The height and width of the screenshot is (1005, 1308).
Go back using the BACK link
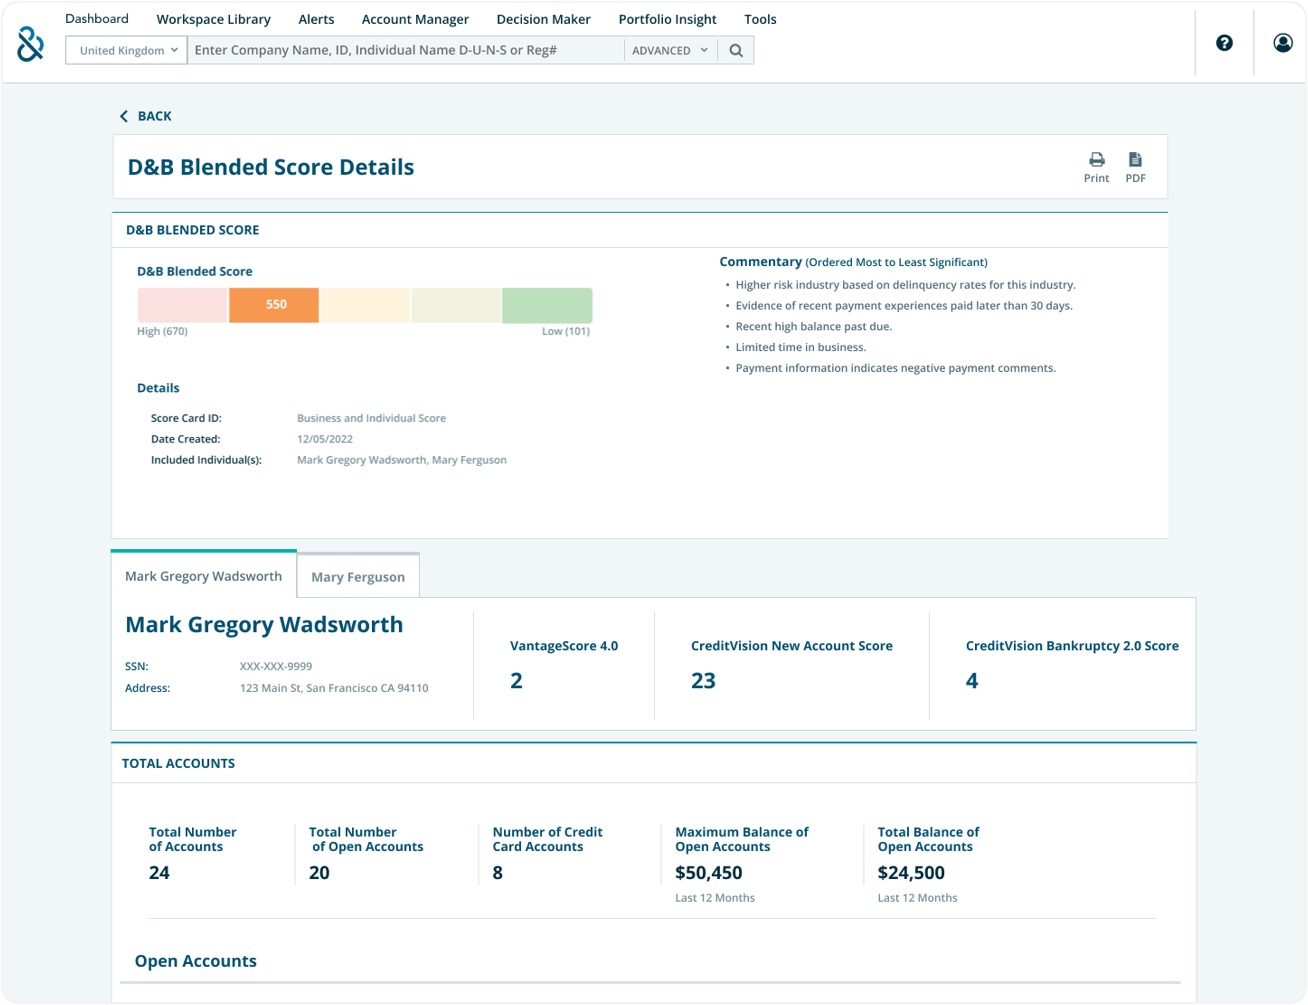tap(155, 116)
